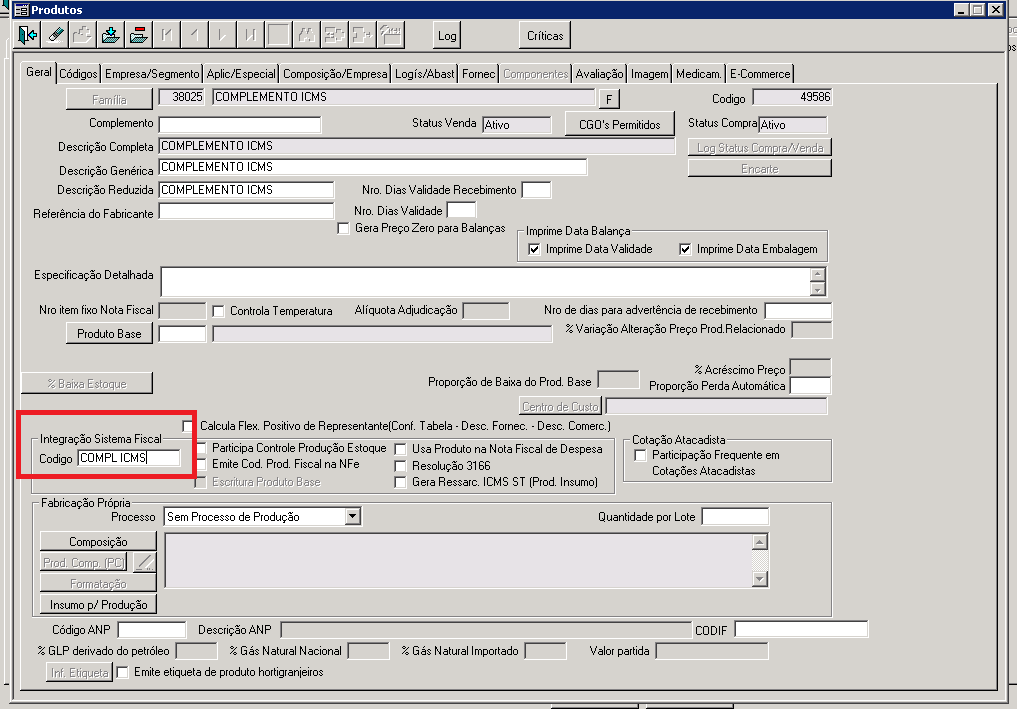This screenshot has height=709, width=1017.
Task: Click the greyed clapperboard toolbar icon
Action: coord(390,34)
